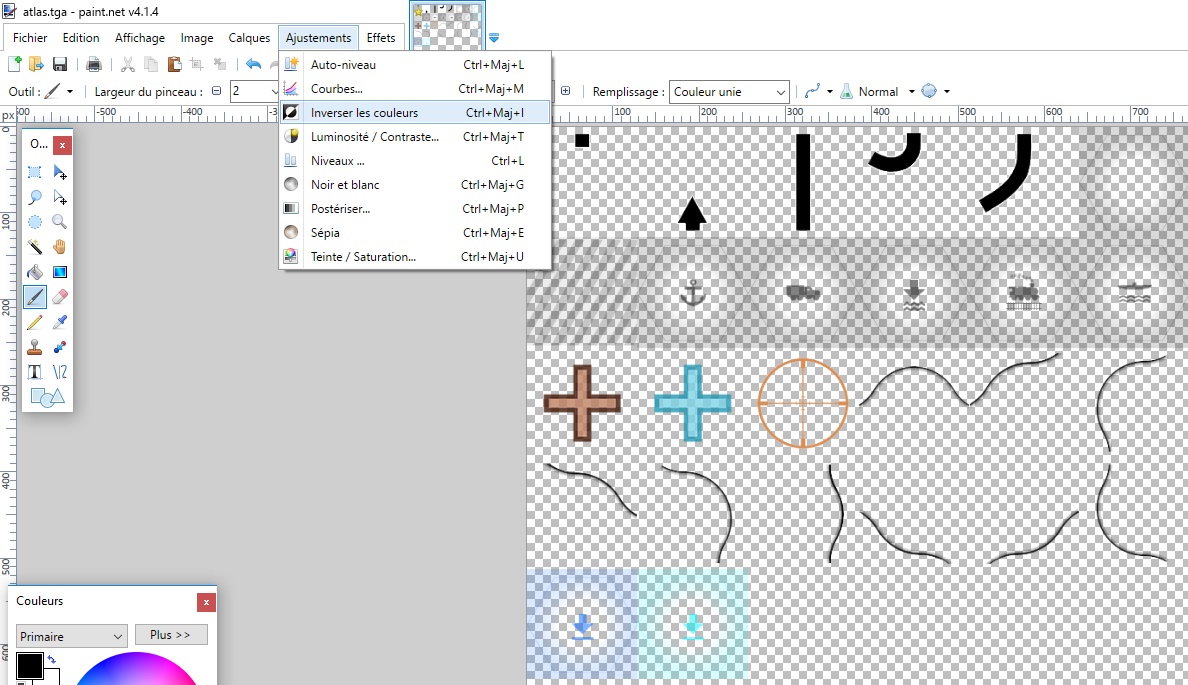Open the Remplissage Couleur unie dropdown
This screenshot has height=685, width=1188.
click(x=729, y=92)
